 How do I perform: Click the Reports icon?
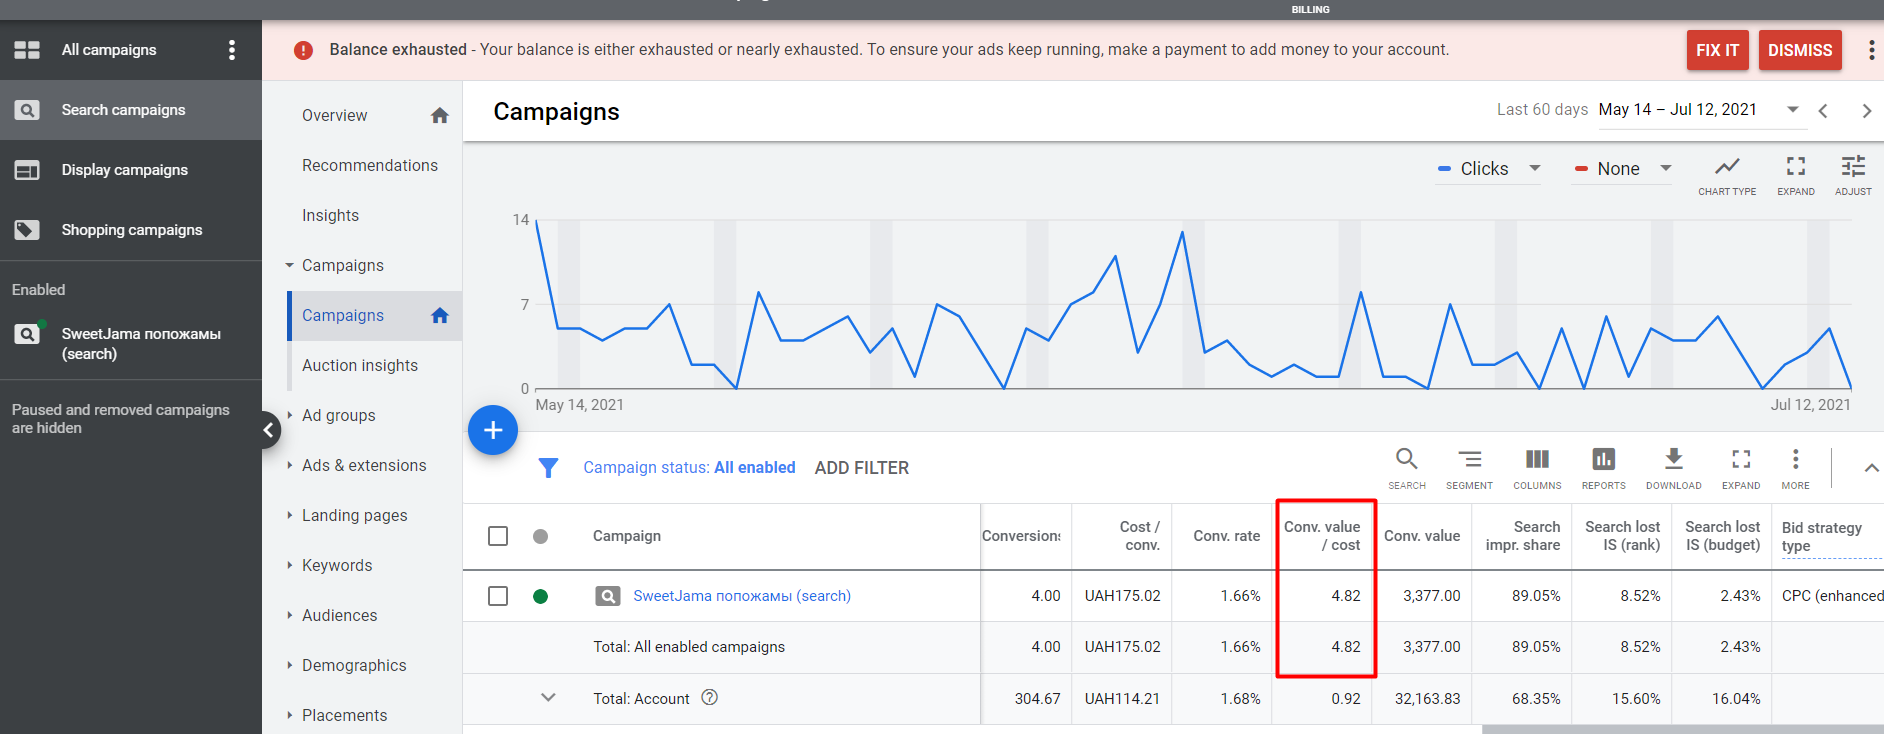1603,460
